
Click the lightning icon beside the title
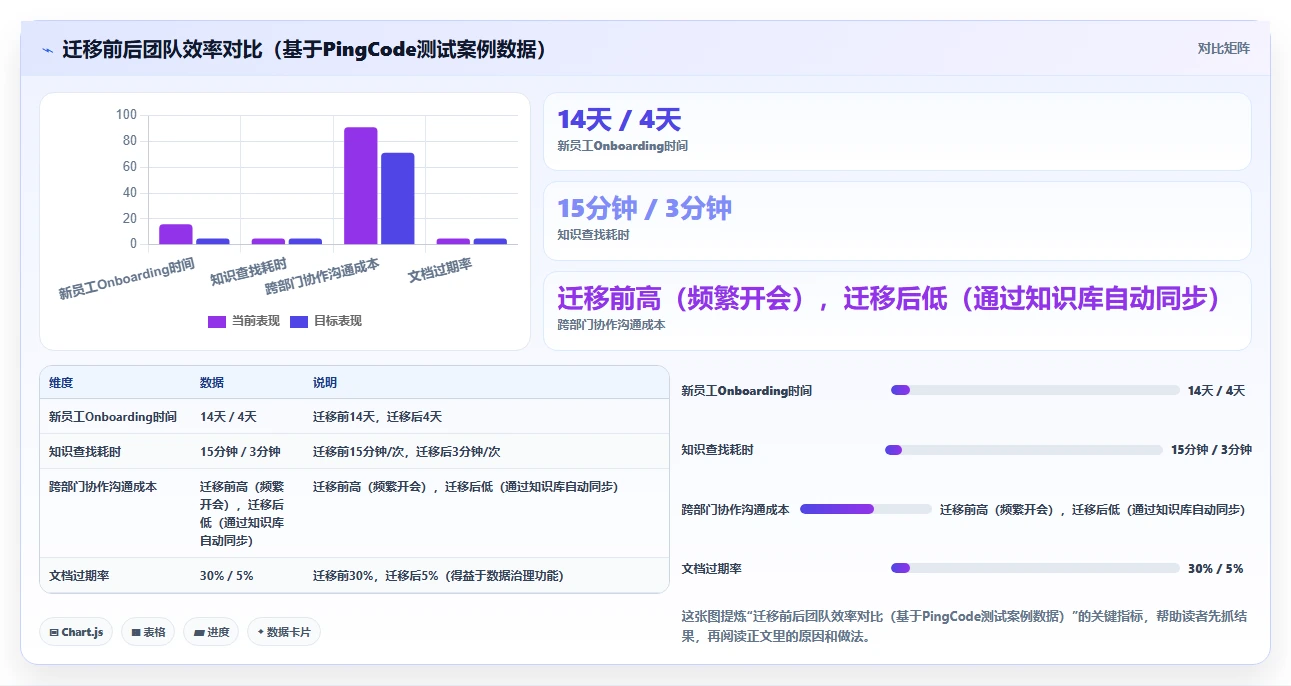pyautogui.click(x=47, y=50)
